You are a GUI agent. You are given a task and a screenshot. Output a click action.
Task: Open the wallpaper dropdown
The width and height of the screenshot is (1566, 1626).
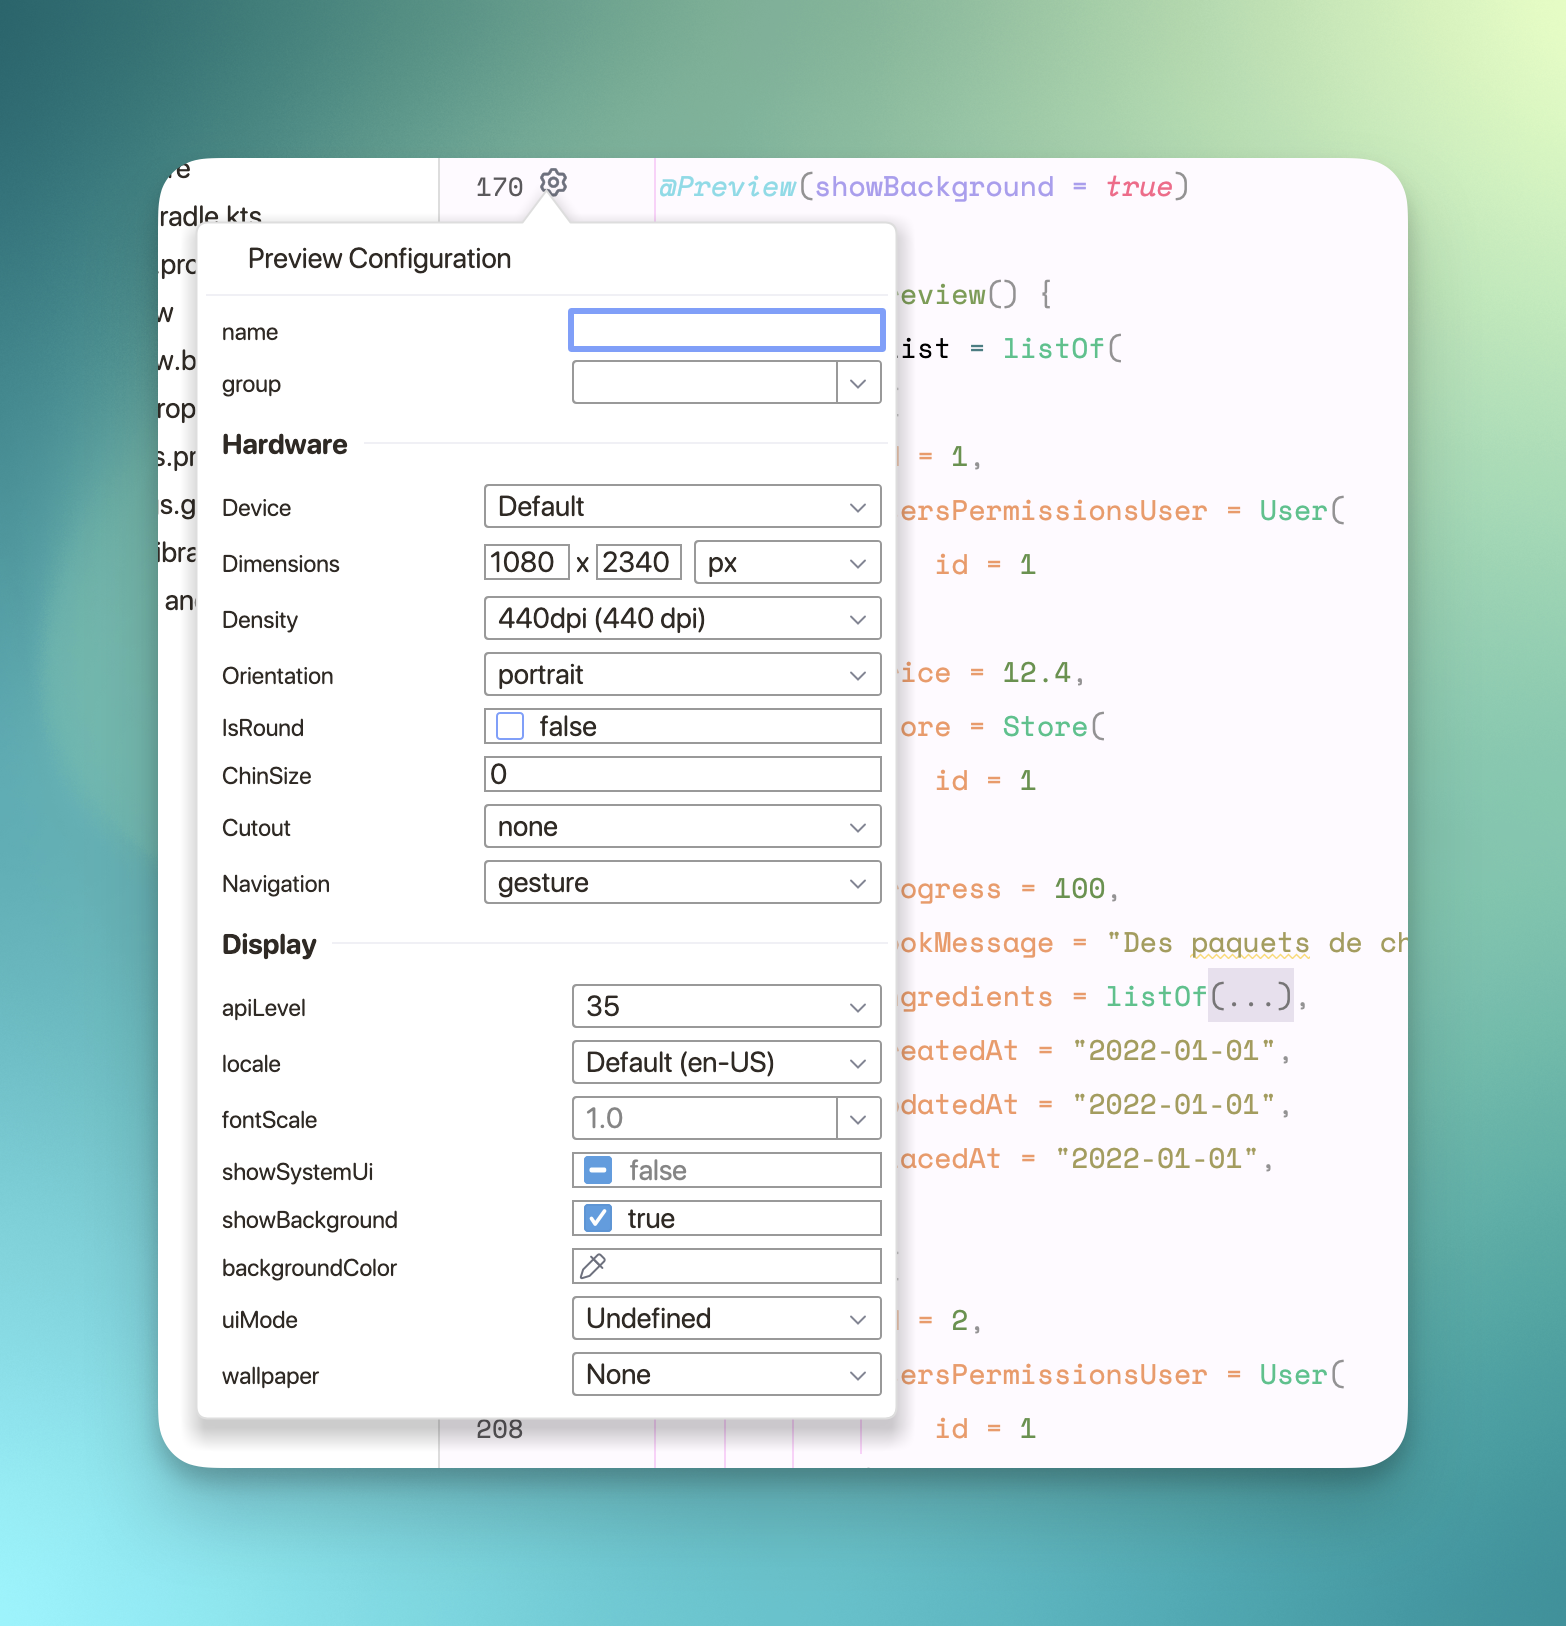click(x=725, y=1374)
